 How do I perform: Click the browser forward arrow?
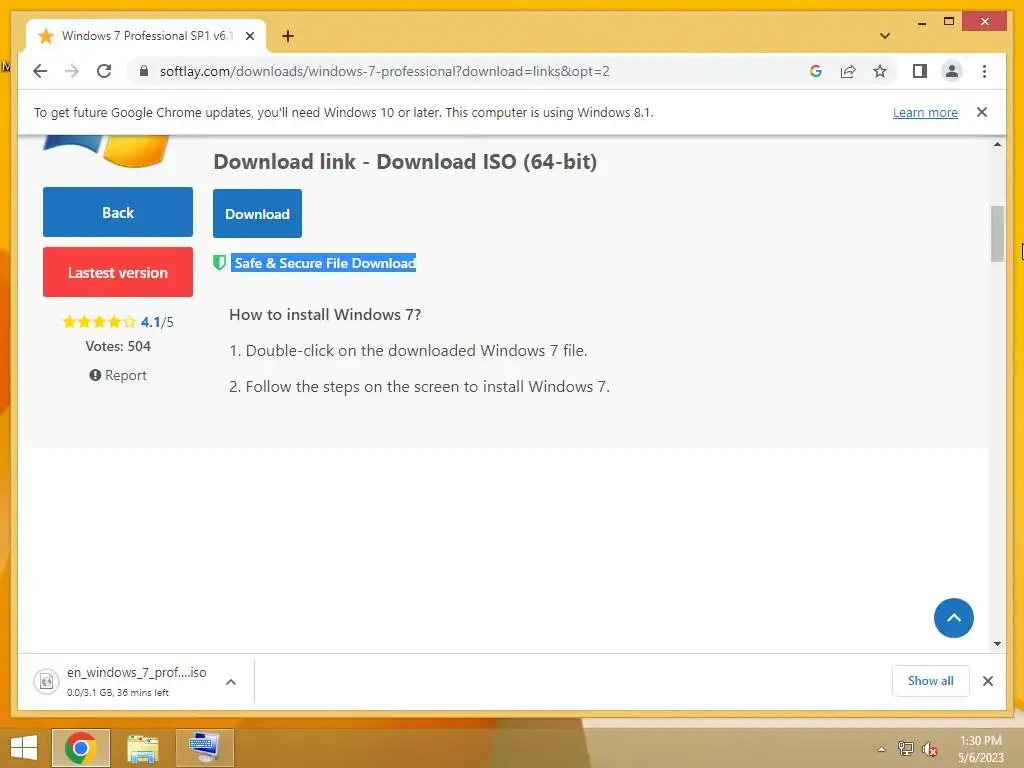tap(72, 71)
